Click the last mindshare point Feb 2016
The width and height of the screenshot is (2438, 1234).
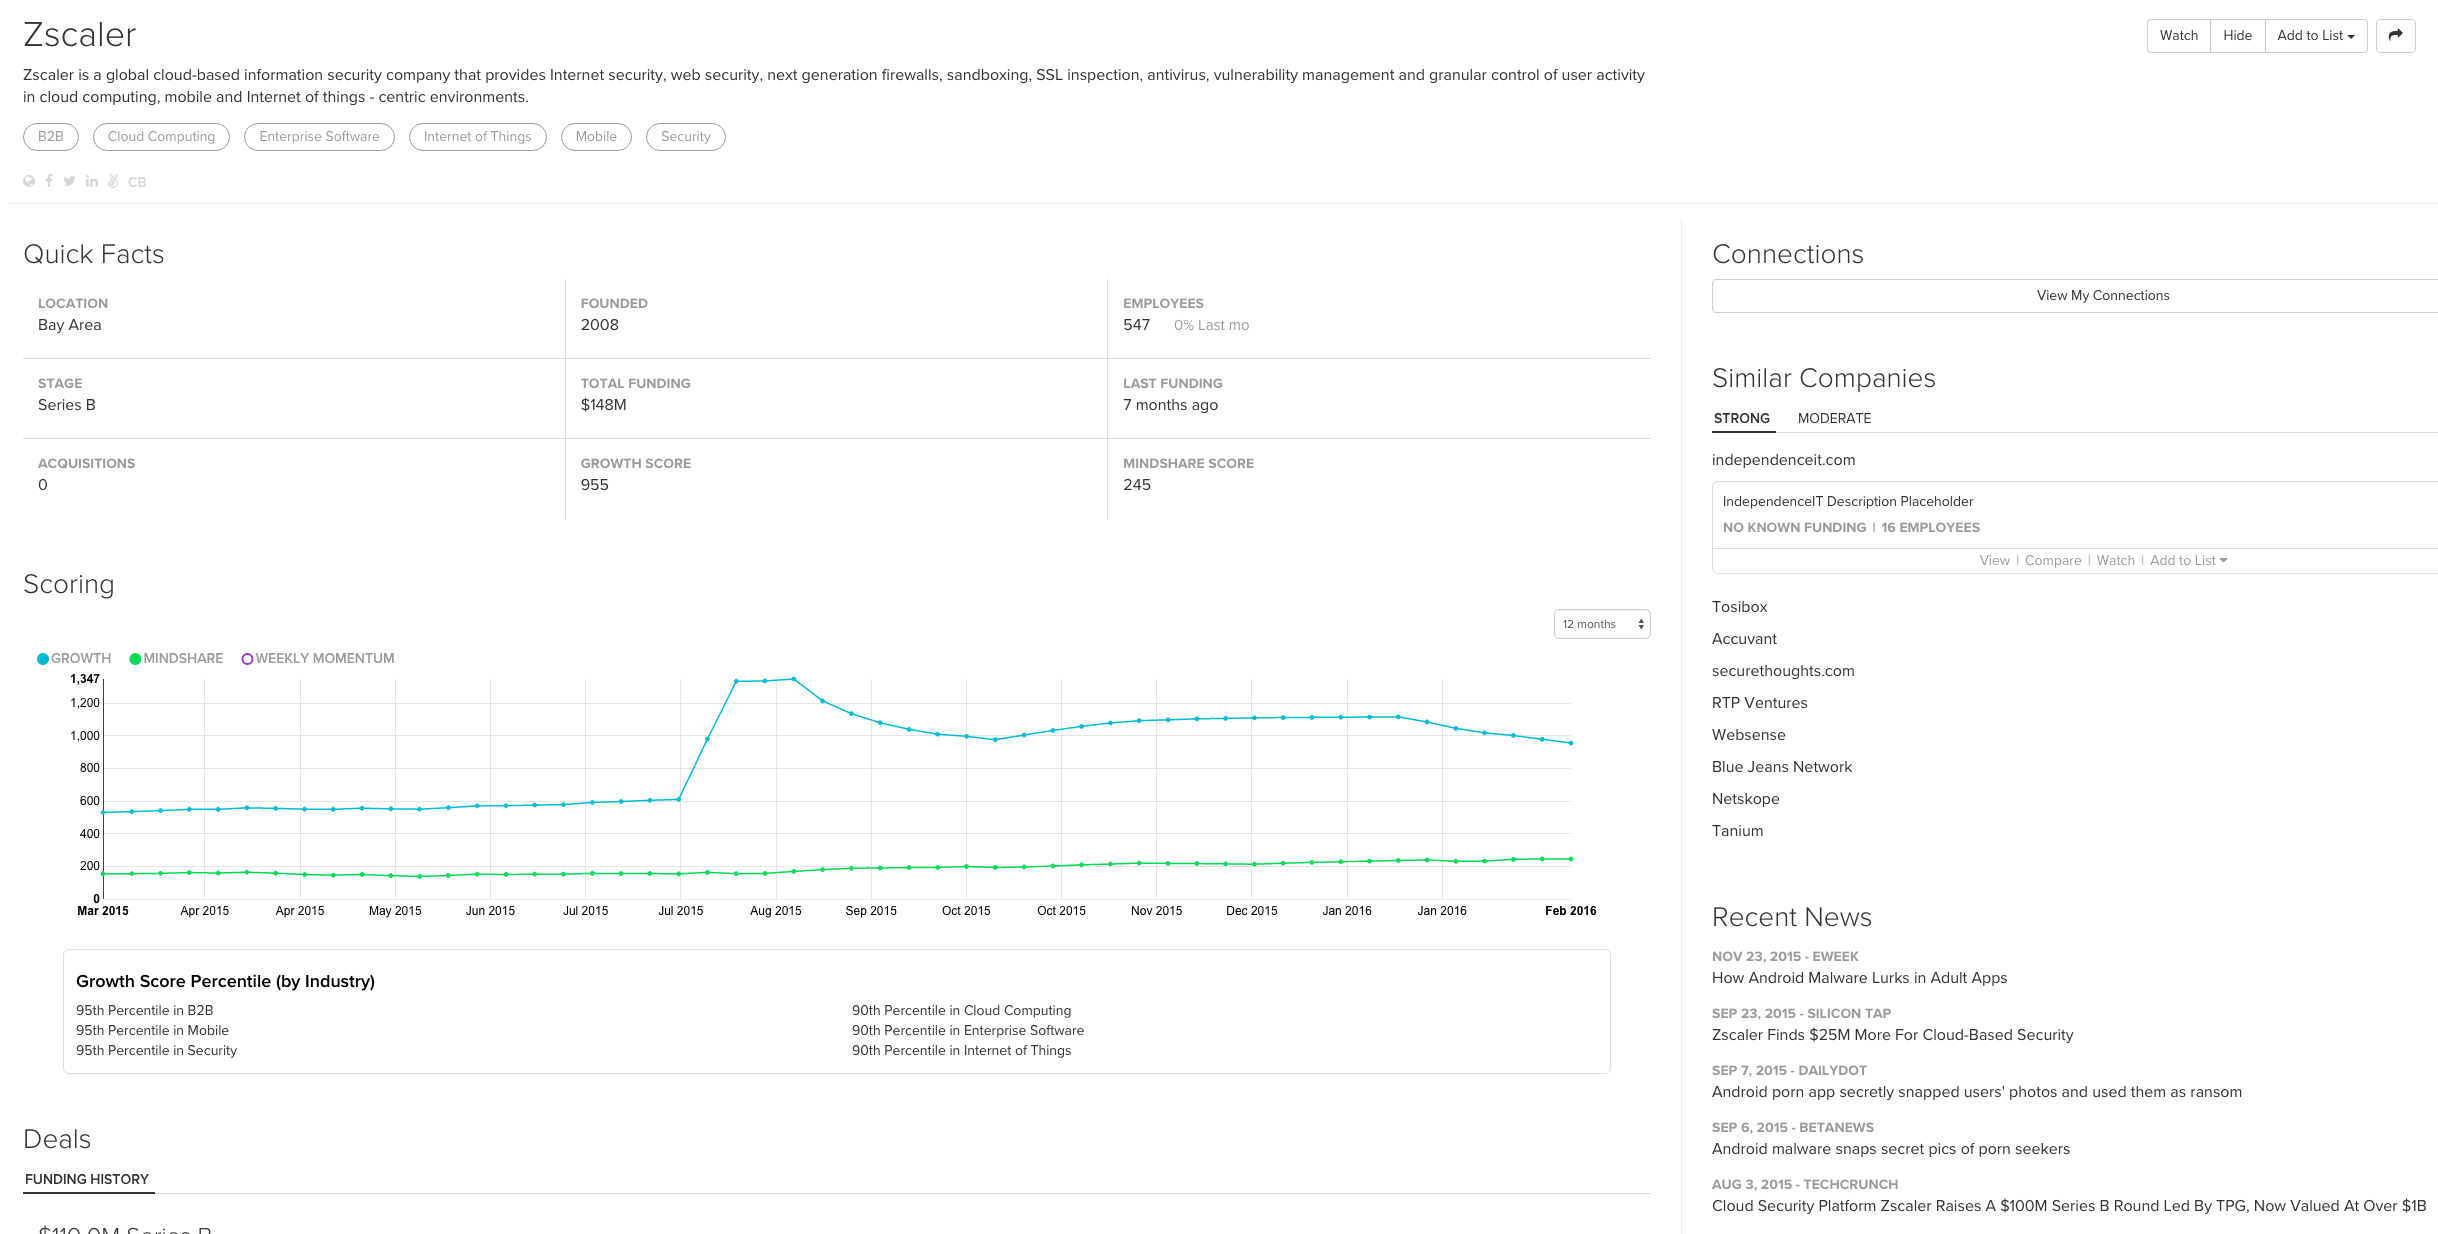pos(1571,859)
